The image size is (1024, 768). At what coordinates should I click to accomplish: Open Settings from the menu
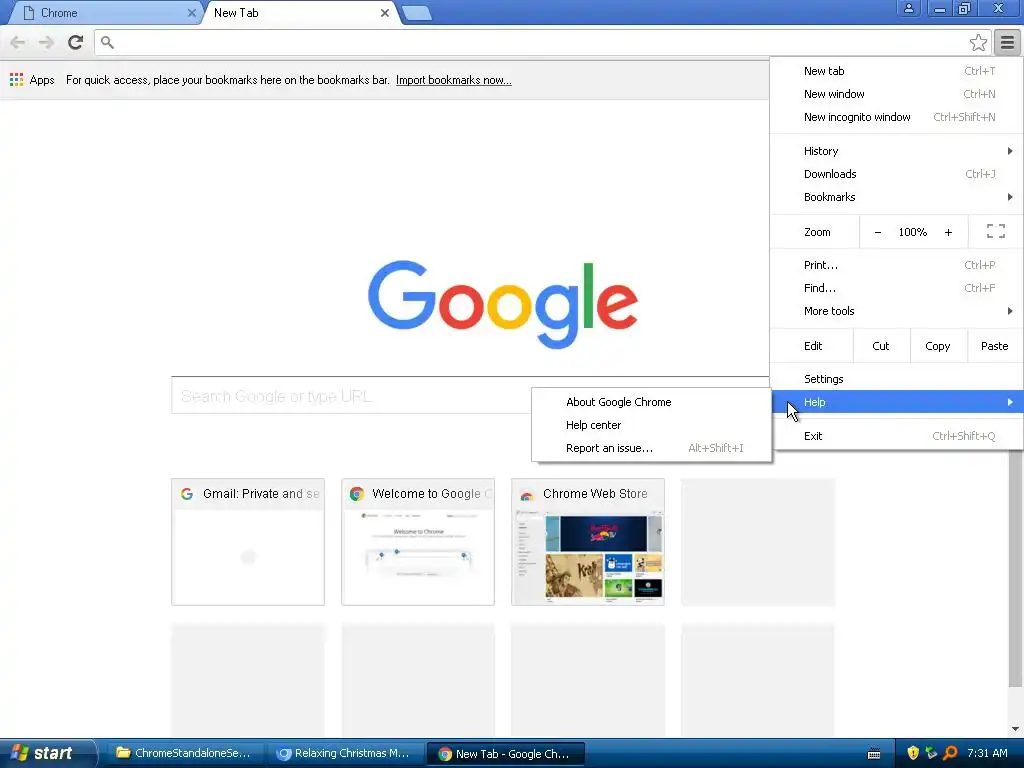click(896, 379)
